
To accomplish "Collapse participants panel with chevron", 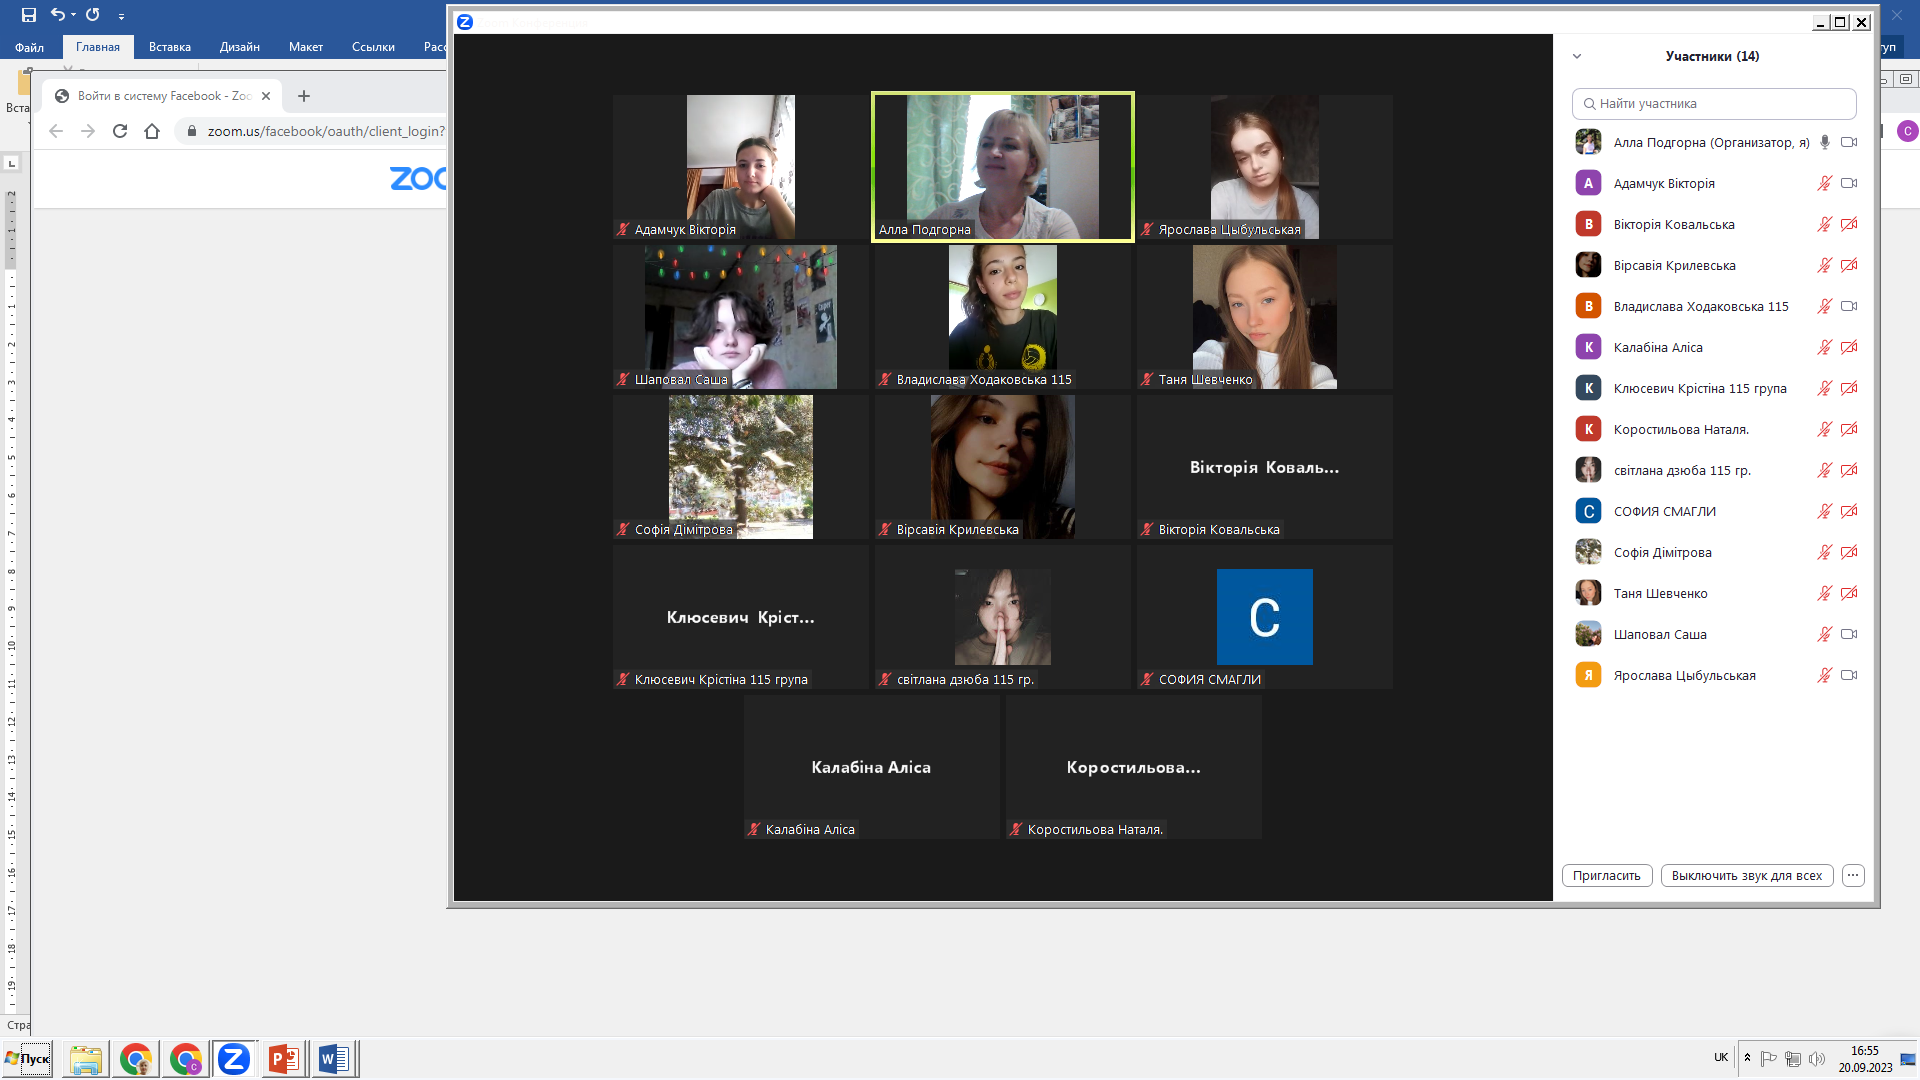I will pos(1577,56).
